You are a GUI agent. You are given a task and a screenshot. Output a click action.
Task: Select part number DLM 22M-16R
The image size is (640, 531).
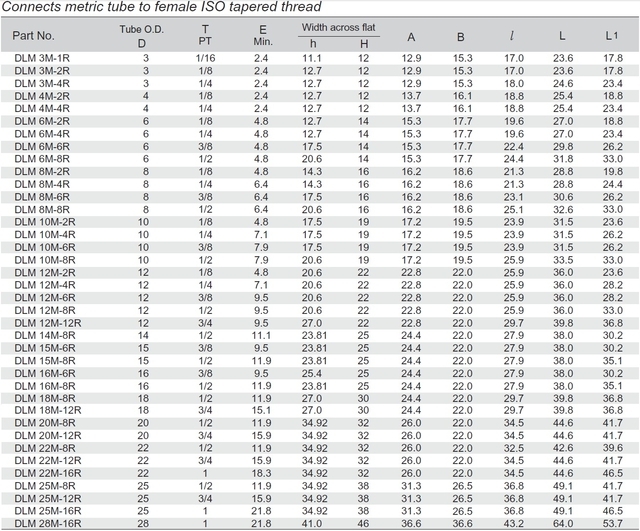coord(48,473)
